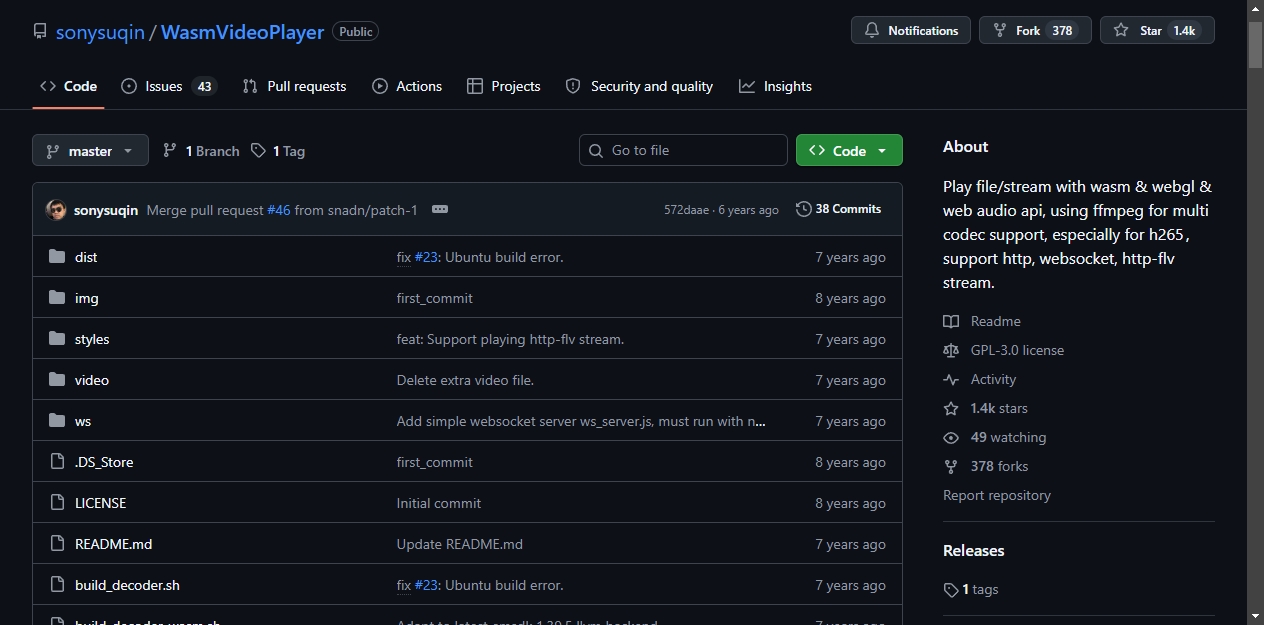1264x625 pixels.
Task: Click the book icon next to Readme
Action: point(951,321)
